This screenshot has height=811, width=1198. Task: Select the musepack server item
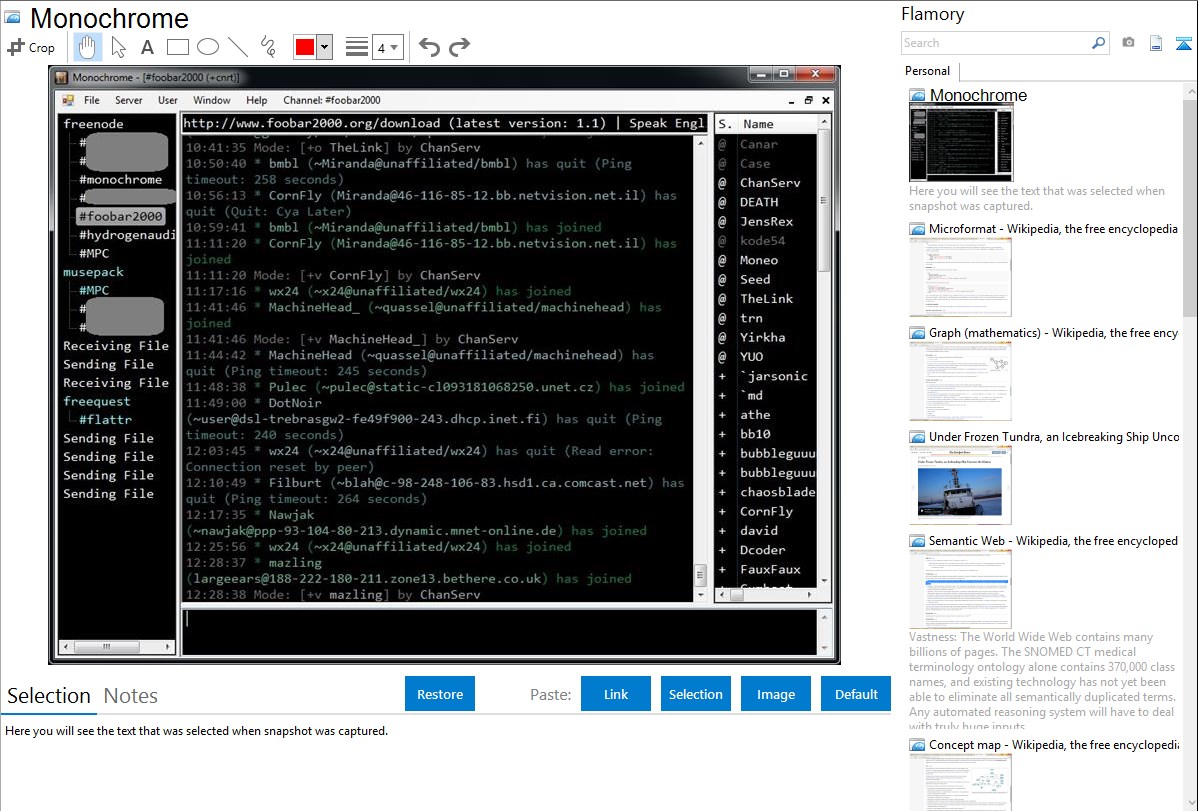pyautogui.click(x=93, y=272)
